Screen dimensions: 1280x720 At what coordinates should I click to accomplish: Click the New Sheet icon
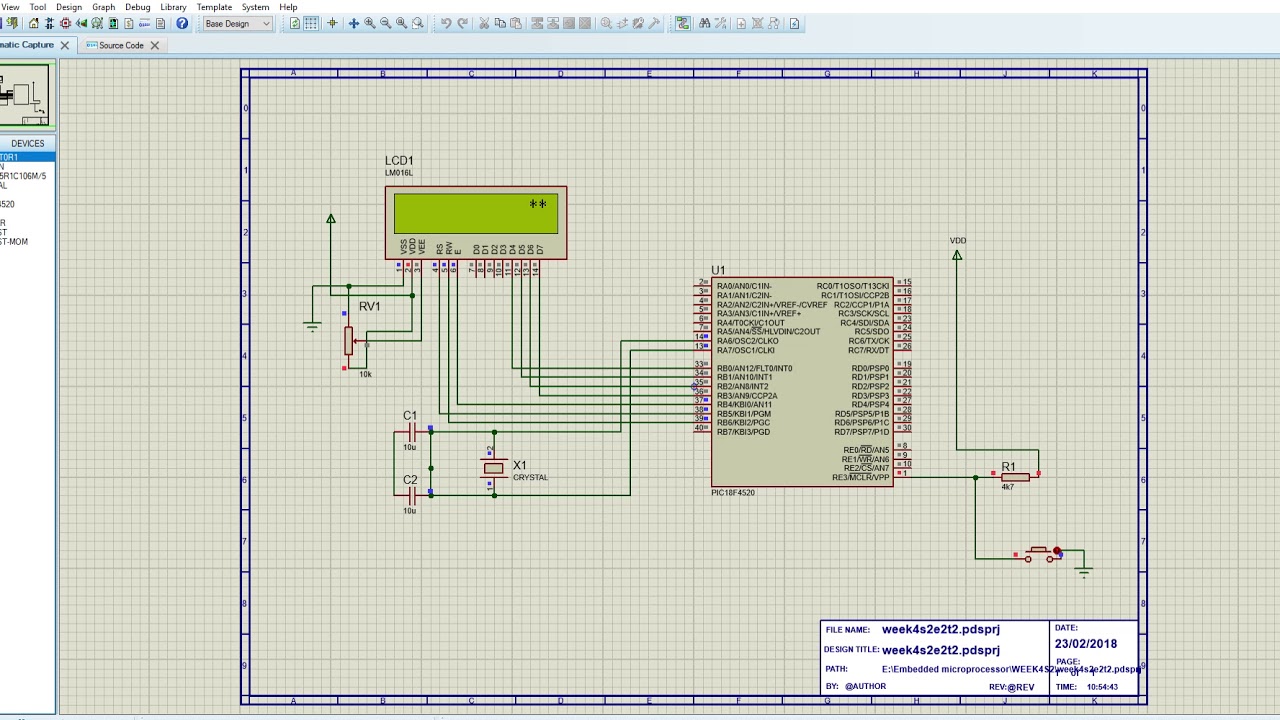741,23
